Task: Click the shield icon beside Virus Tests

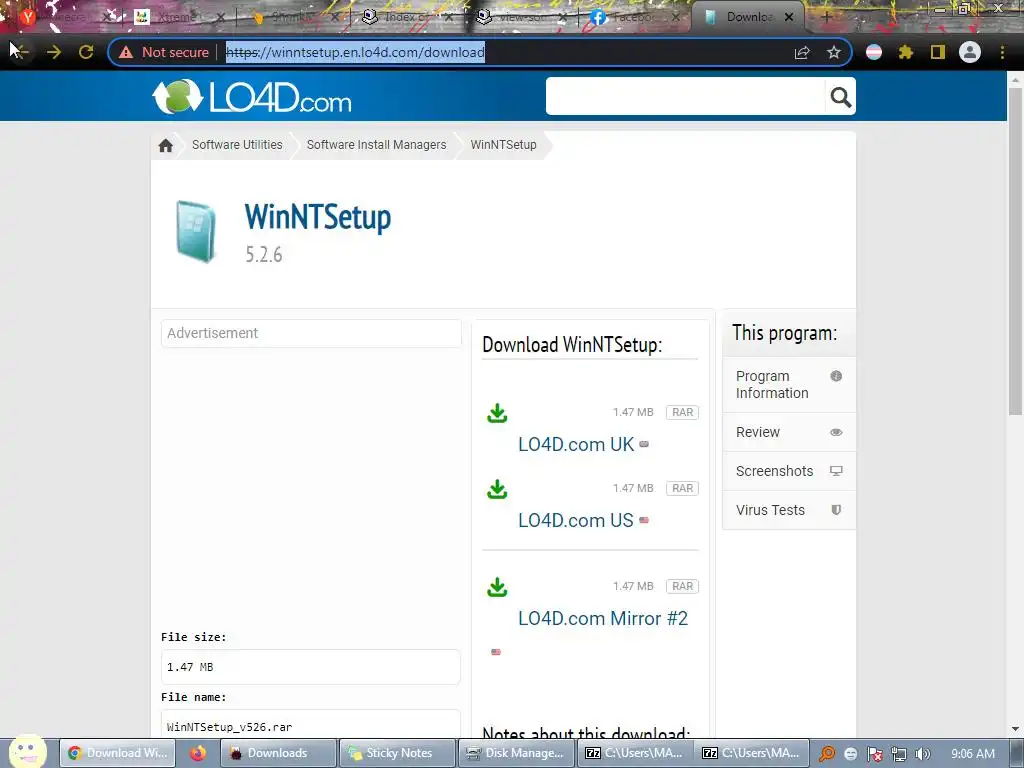Action: pyautogui.click(x=836, y=510)
